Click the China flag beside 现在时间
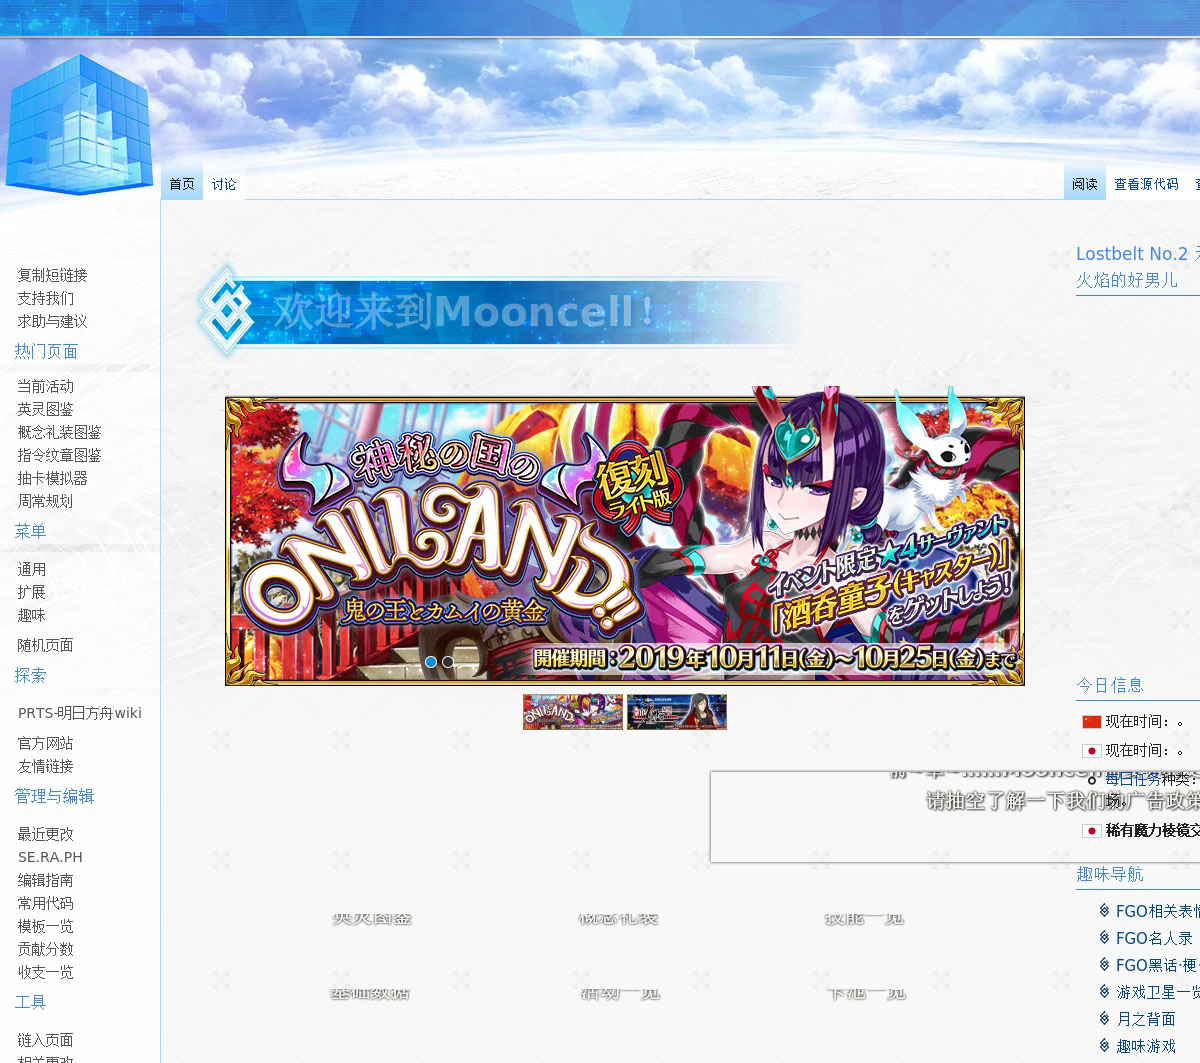The width and height of the screenshot is (1200, 1063). pyautogui.click(x=1091, y=721)
